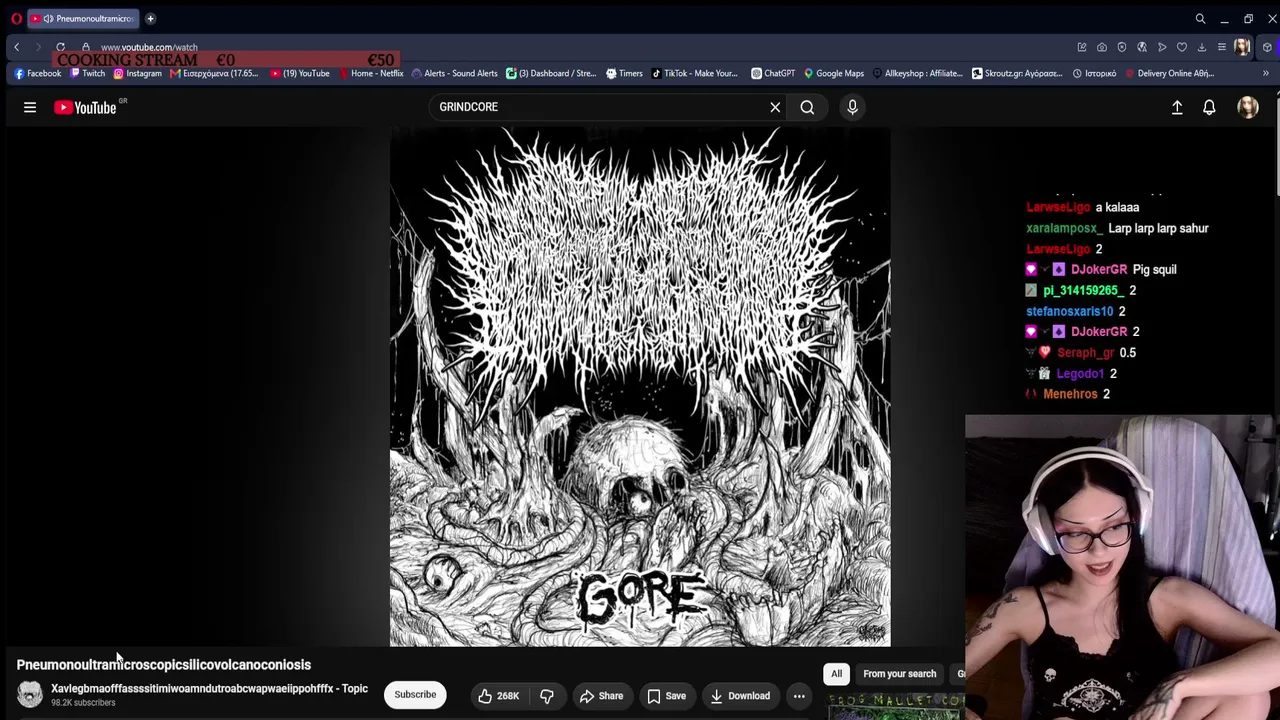Open the Opera easy setup menu

[1222, 47]
